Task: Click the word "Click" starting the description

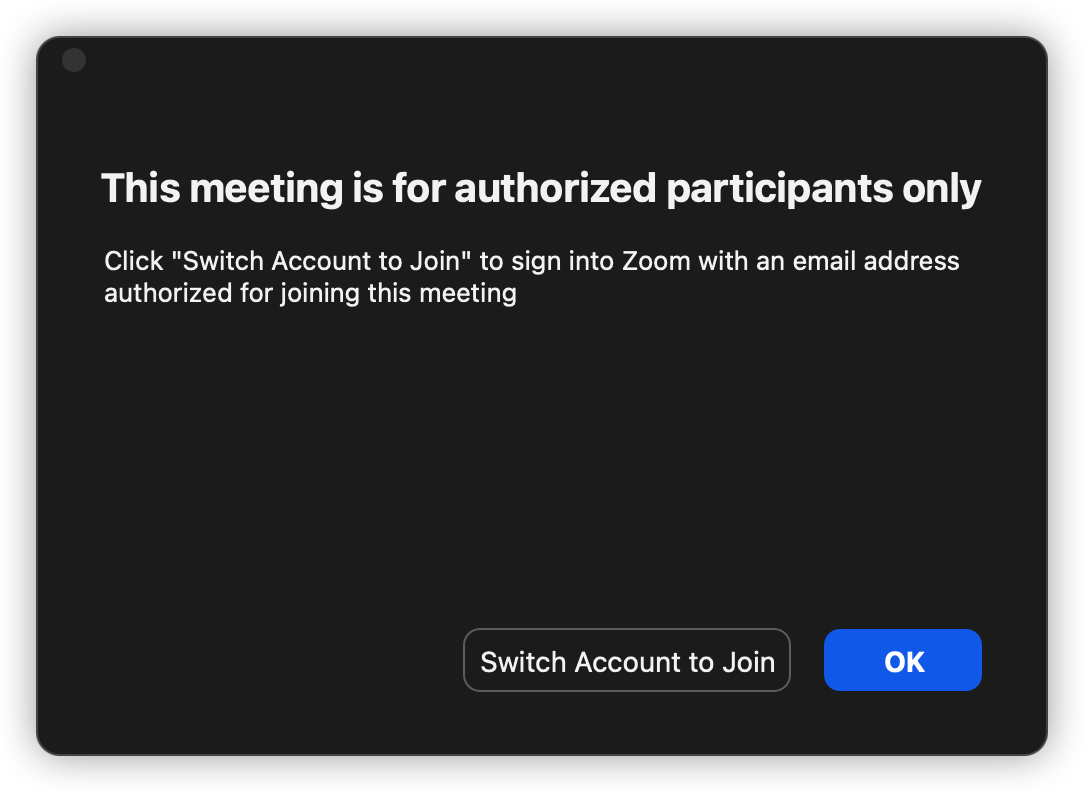Action: 133,262
